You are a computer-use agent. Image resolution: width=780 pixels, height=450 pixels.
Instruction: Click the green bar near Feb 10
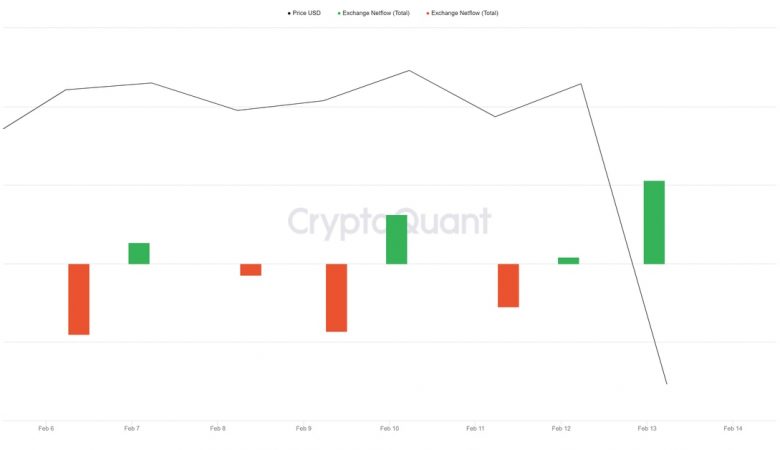396,239
